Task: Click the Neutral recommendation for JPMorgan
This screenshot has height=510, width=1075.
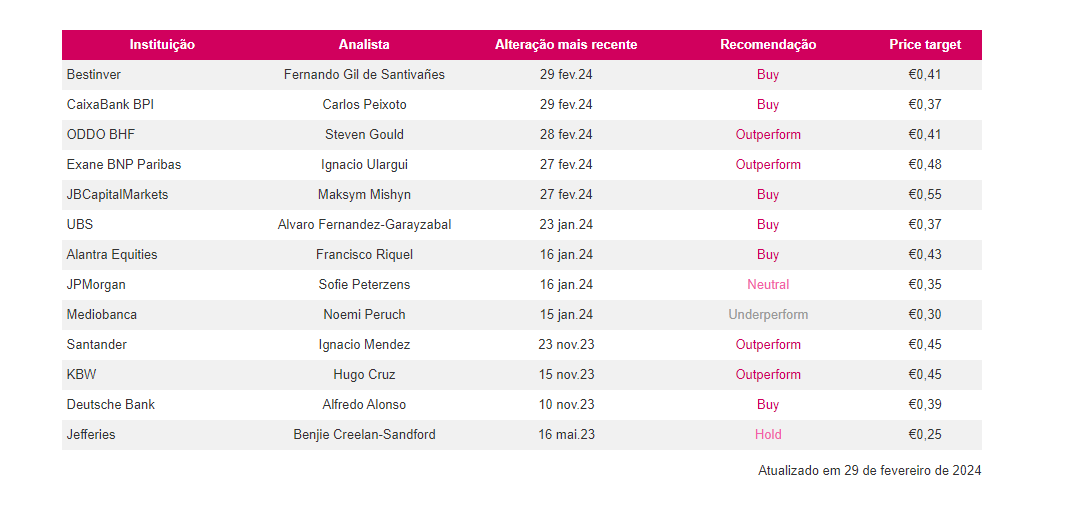Action: point(768,285)
